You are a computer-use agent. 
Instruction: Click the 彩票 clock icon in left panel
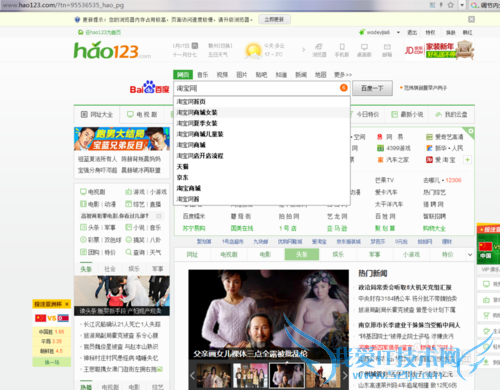[x=83, y=240]
